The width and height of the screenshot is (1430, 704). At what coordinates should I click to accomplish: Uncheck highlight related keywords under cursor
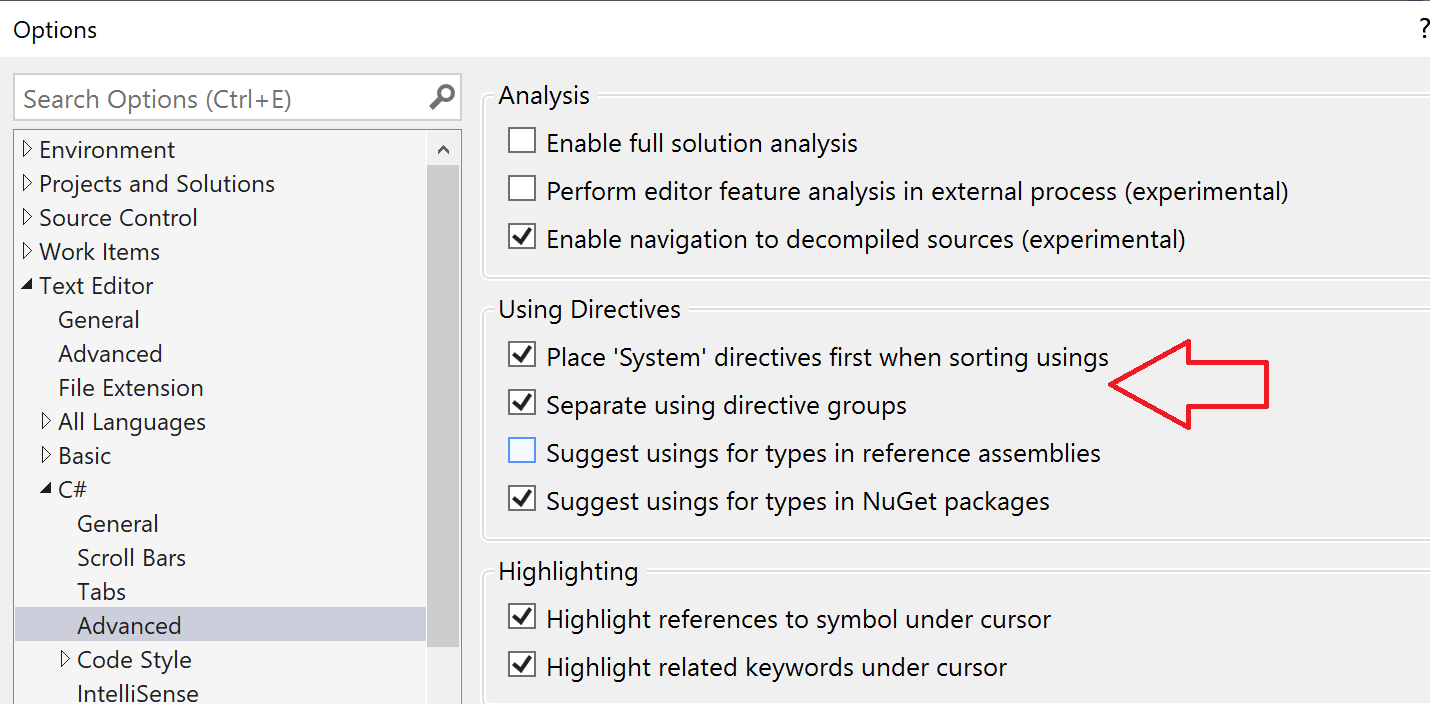pyautogui.click(x=520, y=666)
